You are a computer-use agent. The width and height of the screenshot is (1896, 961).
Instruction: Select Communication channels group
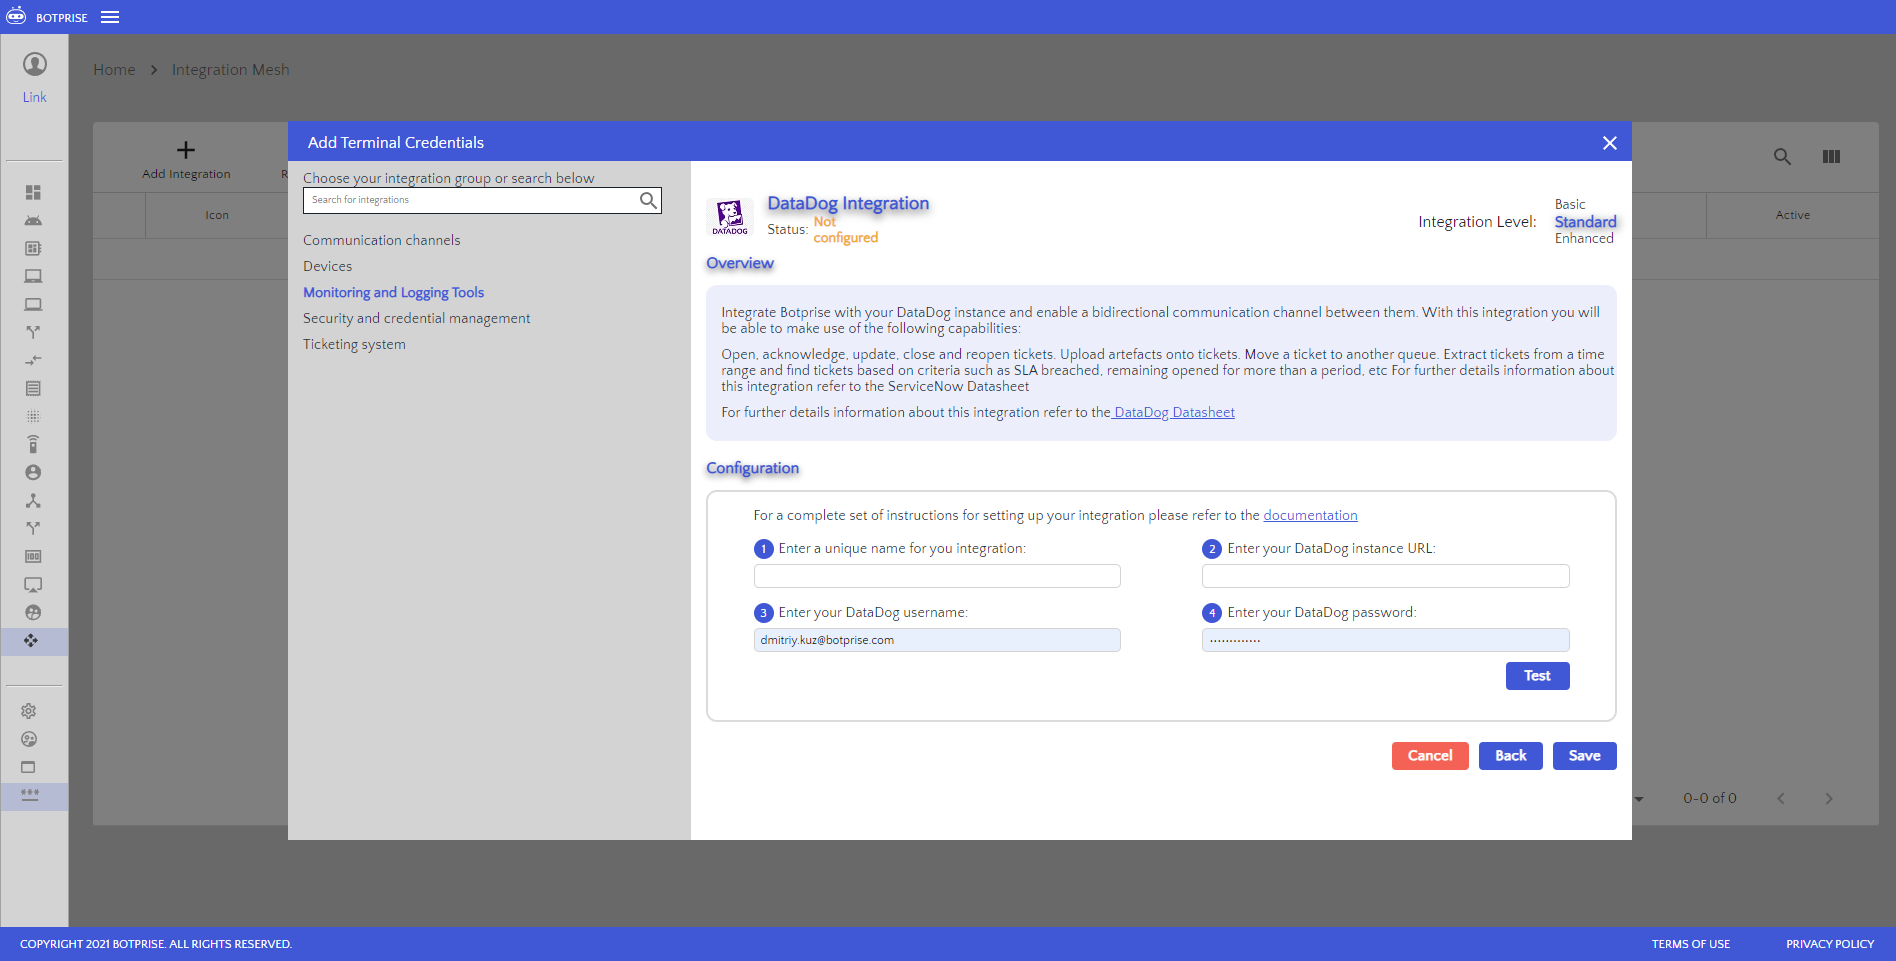click(x=382, y=240)
